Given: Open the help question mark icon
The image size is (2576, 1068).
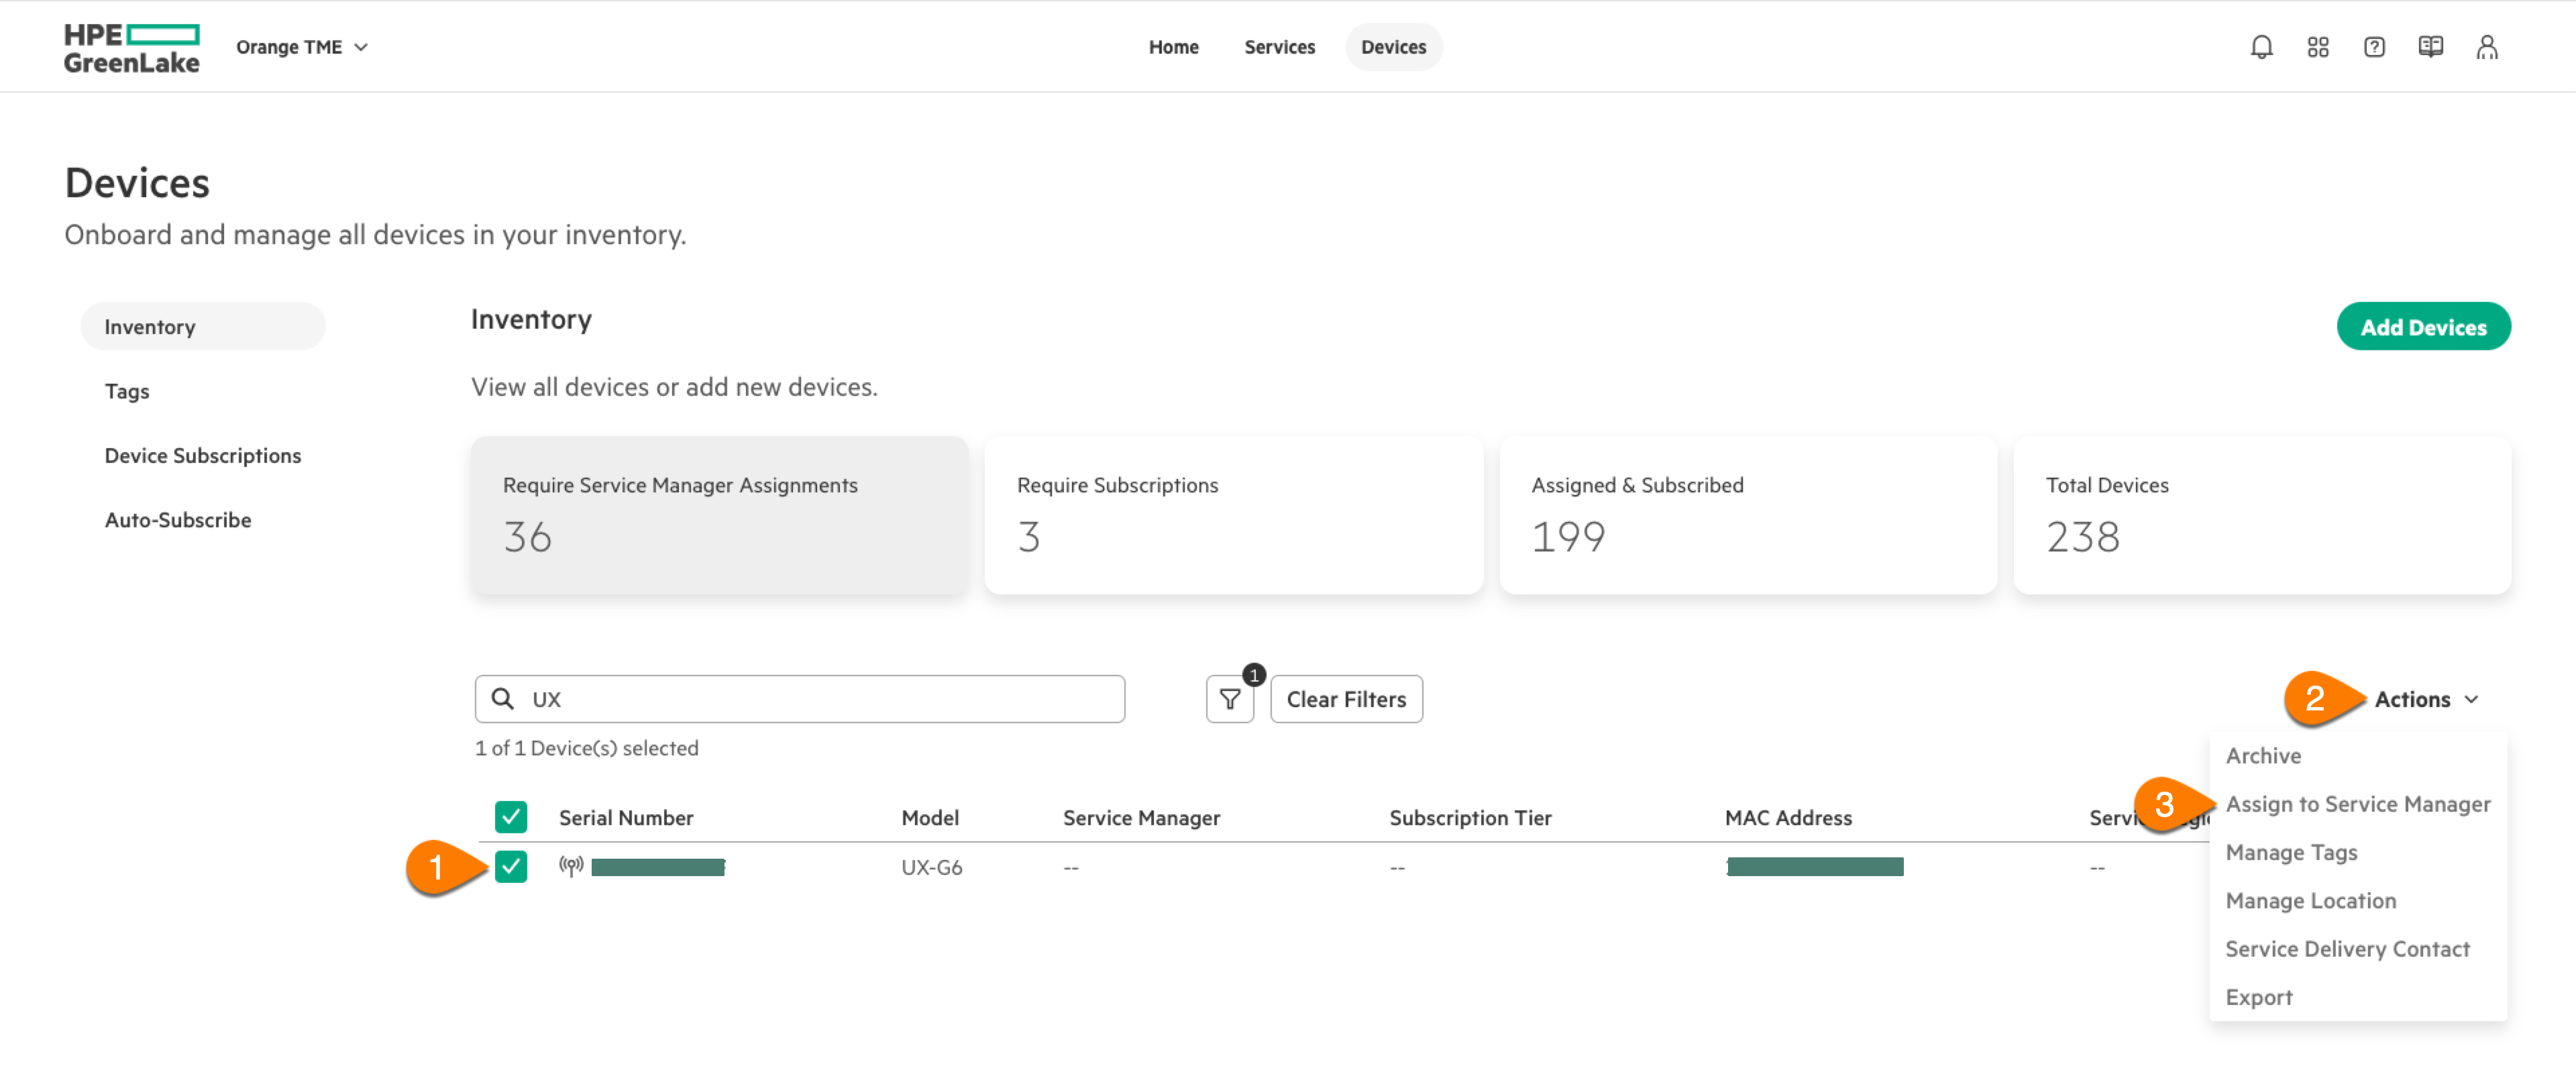Looking at the screenshot, I should coord(2374,47).
